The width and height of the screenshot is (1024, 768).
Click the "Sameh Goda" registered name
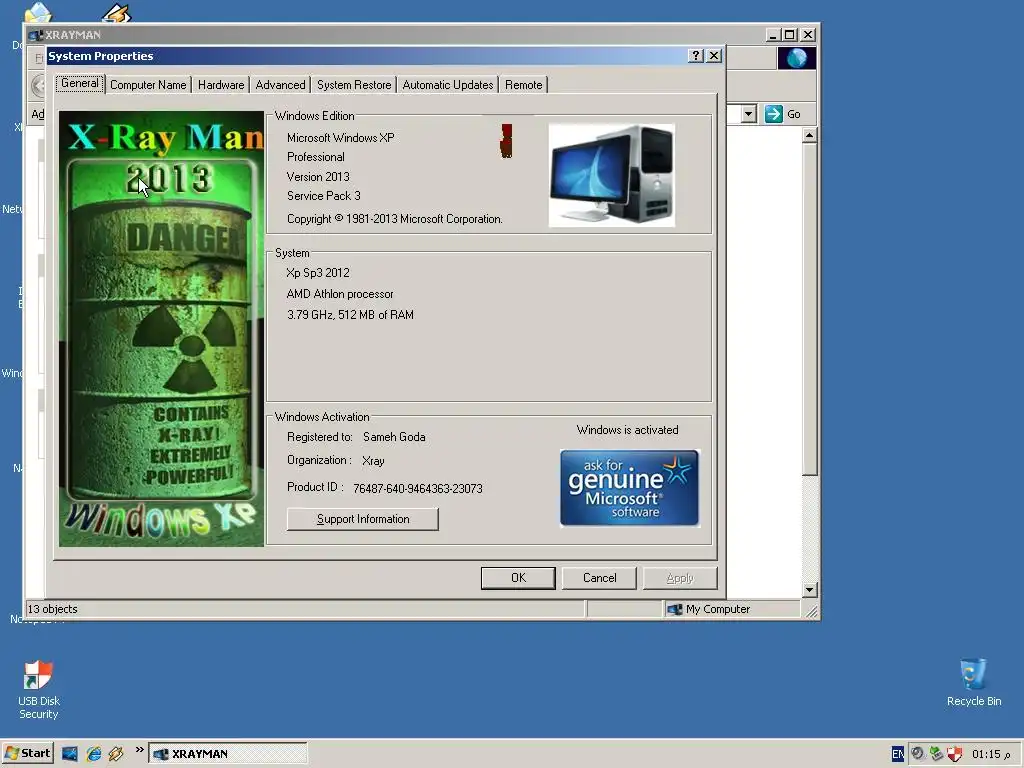(x=394, y=437)
